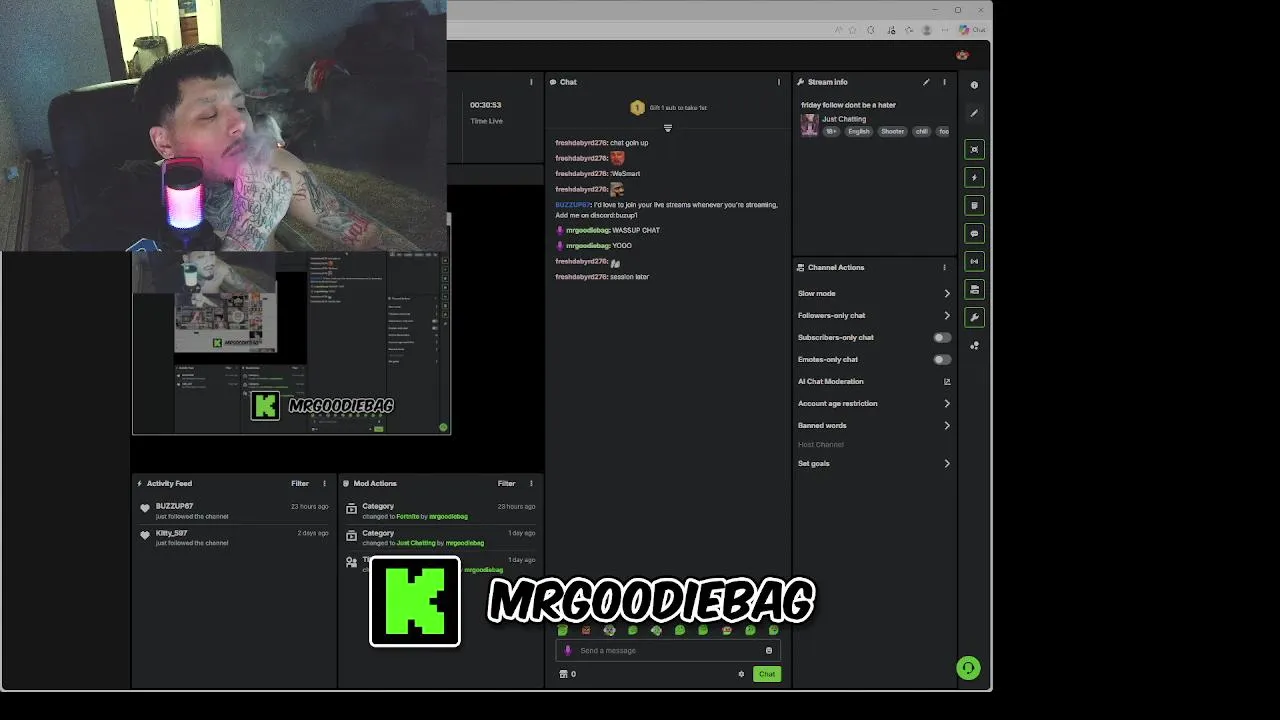This screenshot has height=720, width=1280.
Task: Click the English stream tag
Action: 859,131
